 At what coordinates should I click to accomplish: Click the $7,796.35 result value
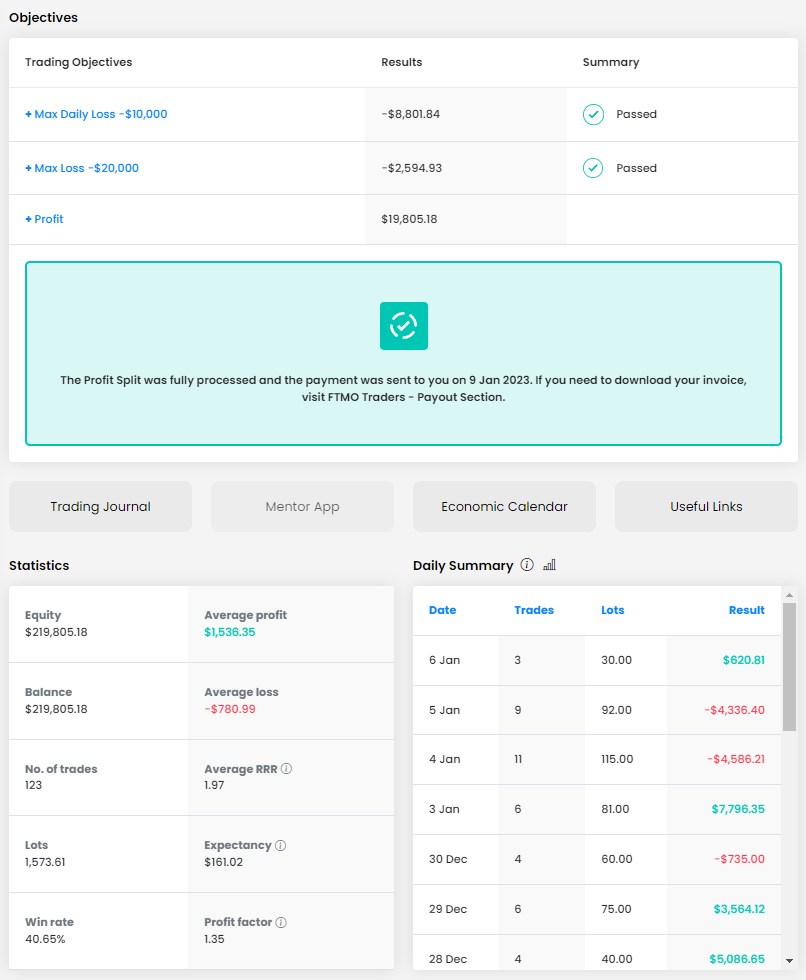pyautogui.click(x=738, y=809)
